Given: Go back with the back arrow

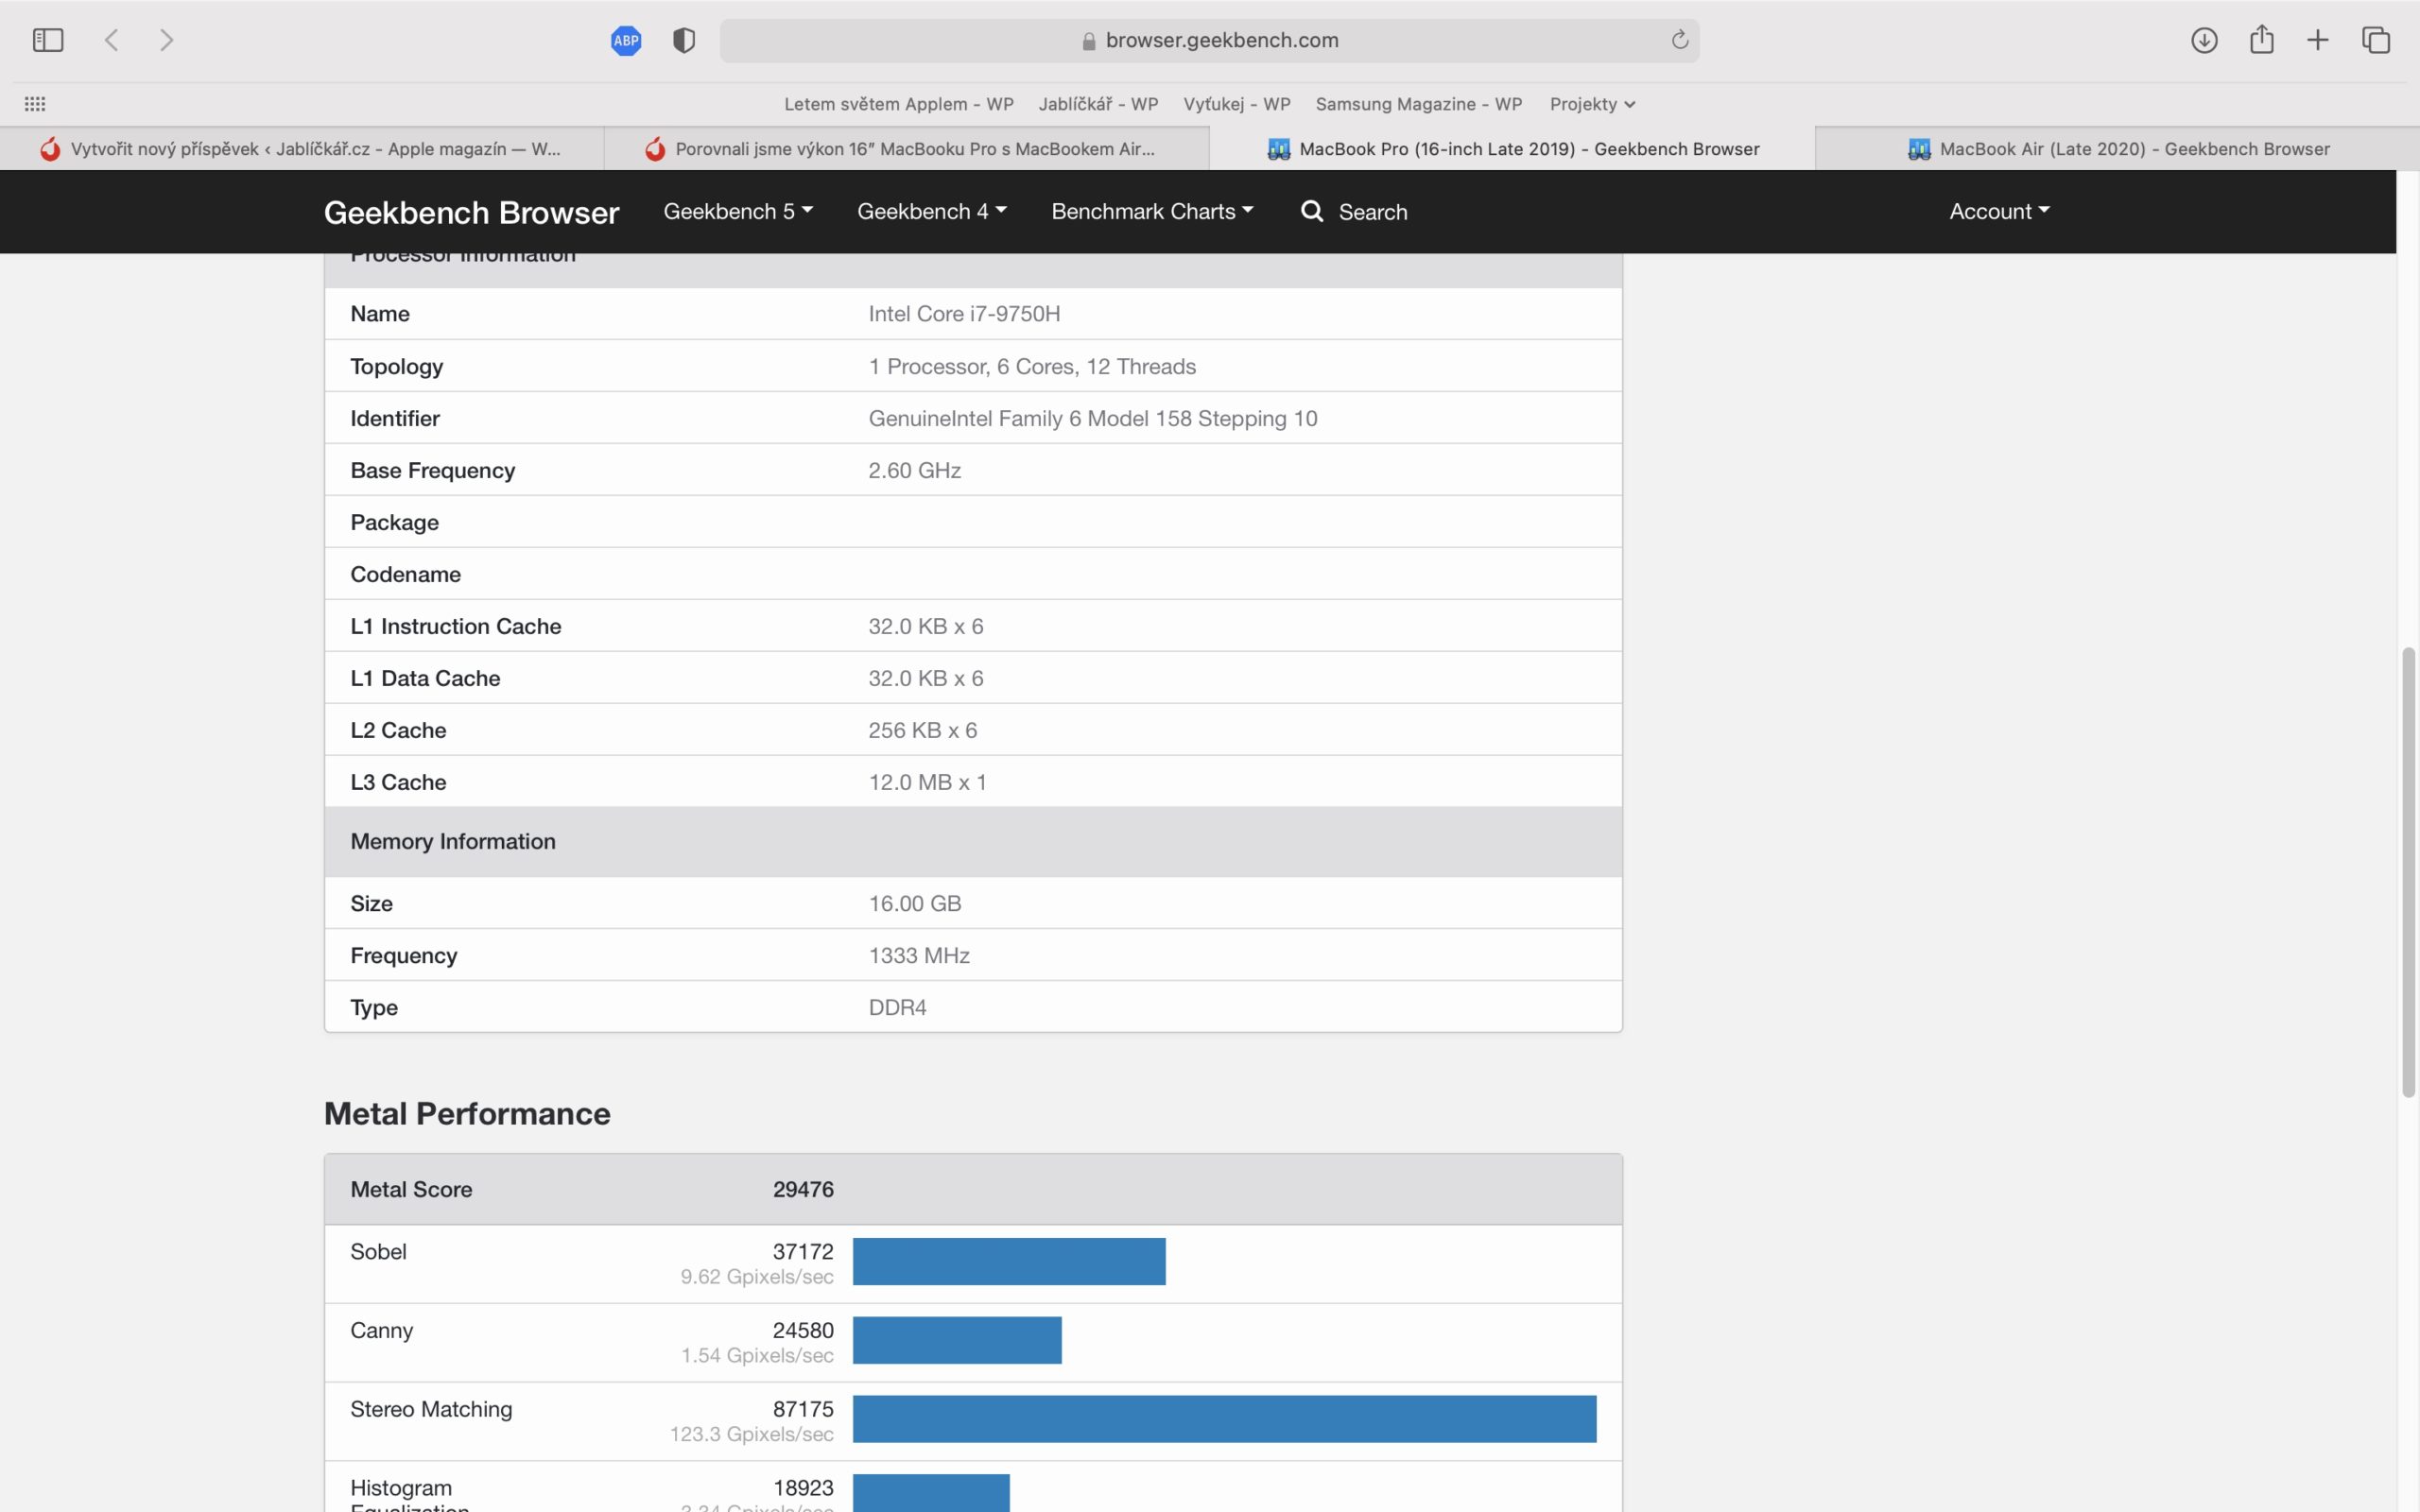Looking at the screenshot, I should (112, 40).
